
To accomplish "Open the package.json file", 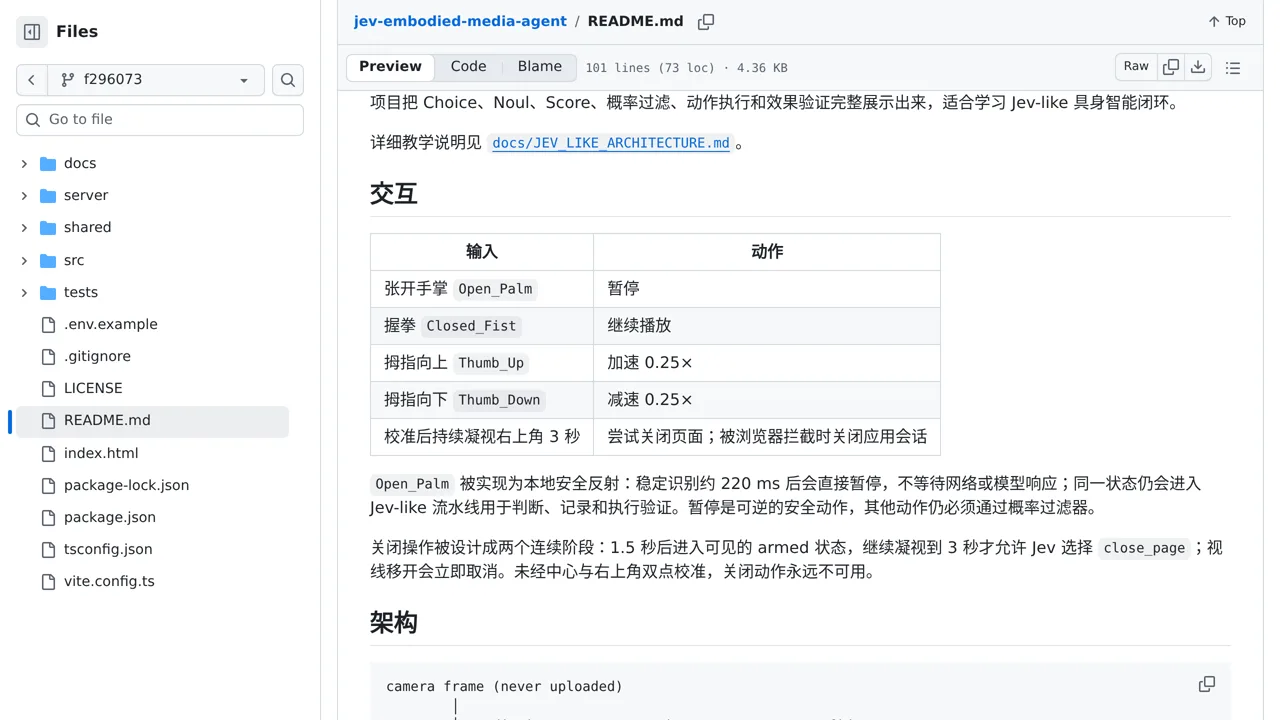I will point(110,517).
